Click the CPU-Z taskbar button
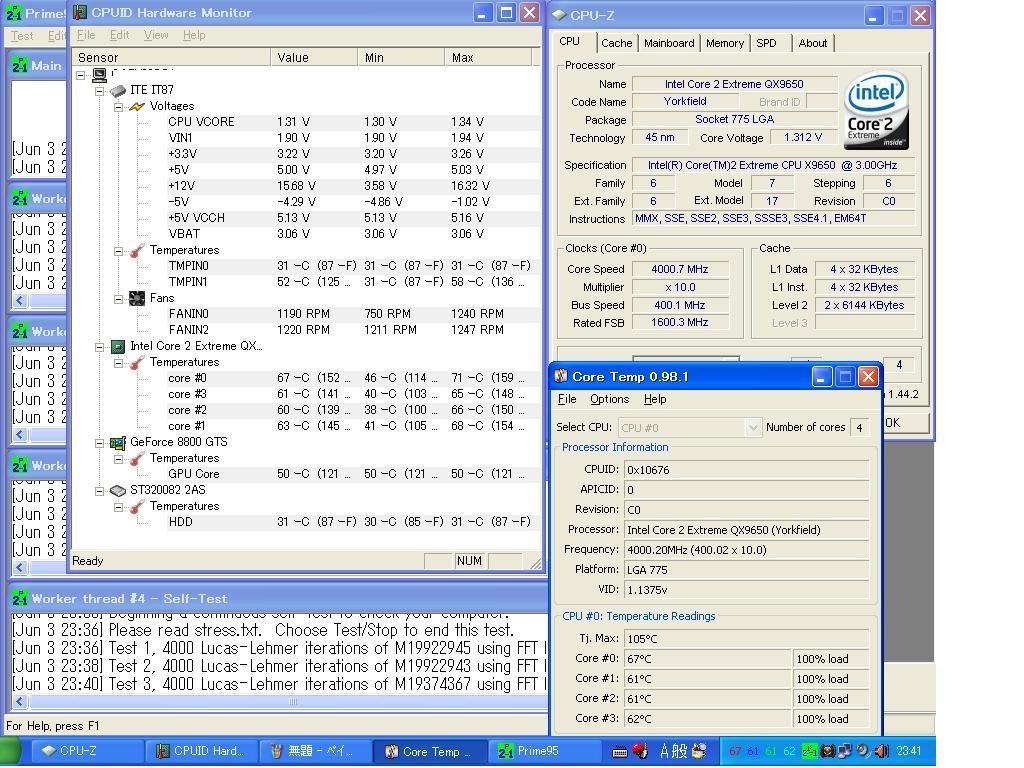 click(87, 751)
